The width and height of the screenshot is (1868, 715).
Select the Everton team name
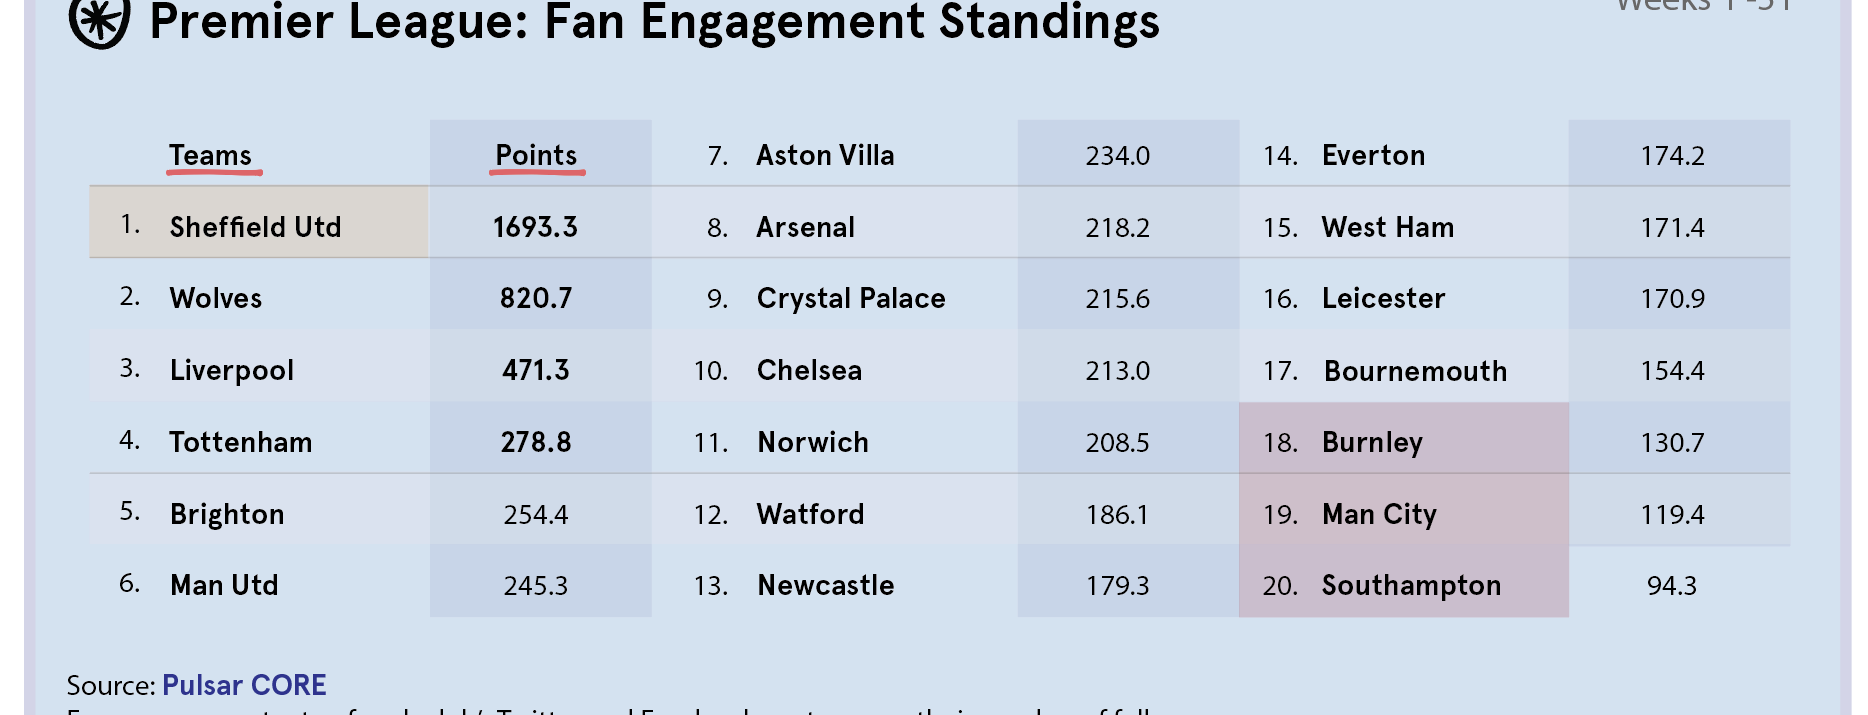click(x=1373, y=156)
